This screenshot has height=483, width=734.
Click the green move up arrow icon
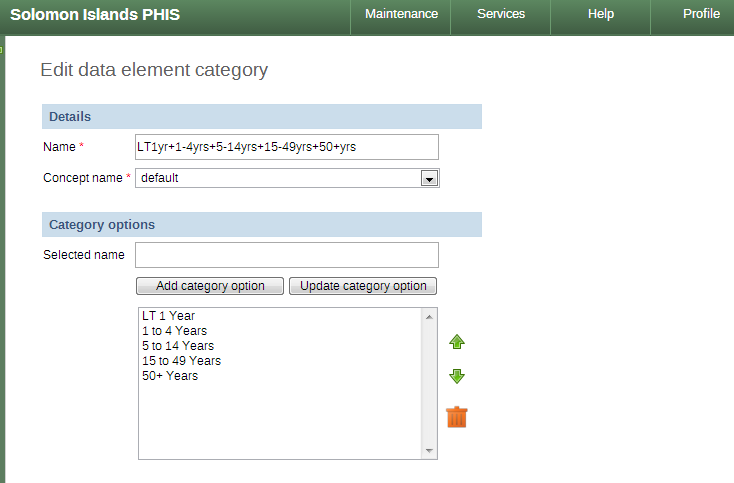pos(457,342)
